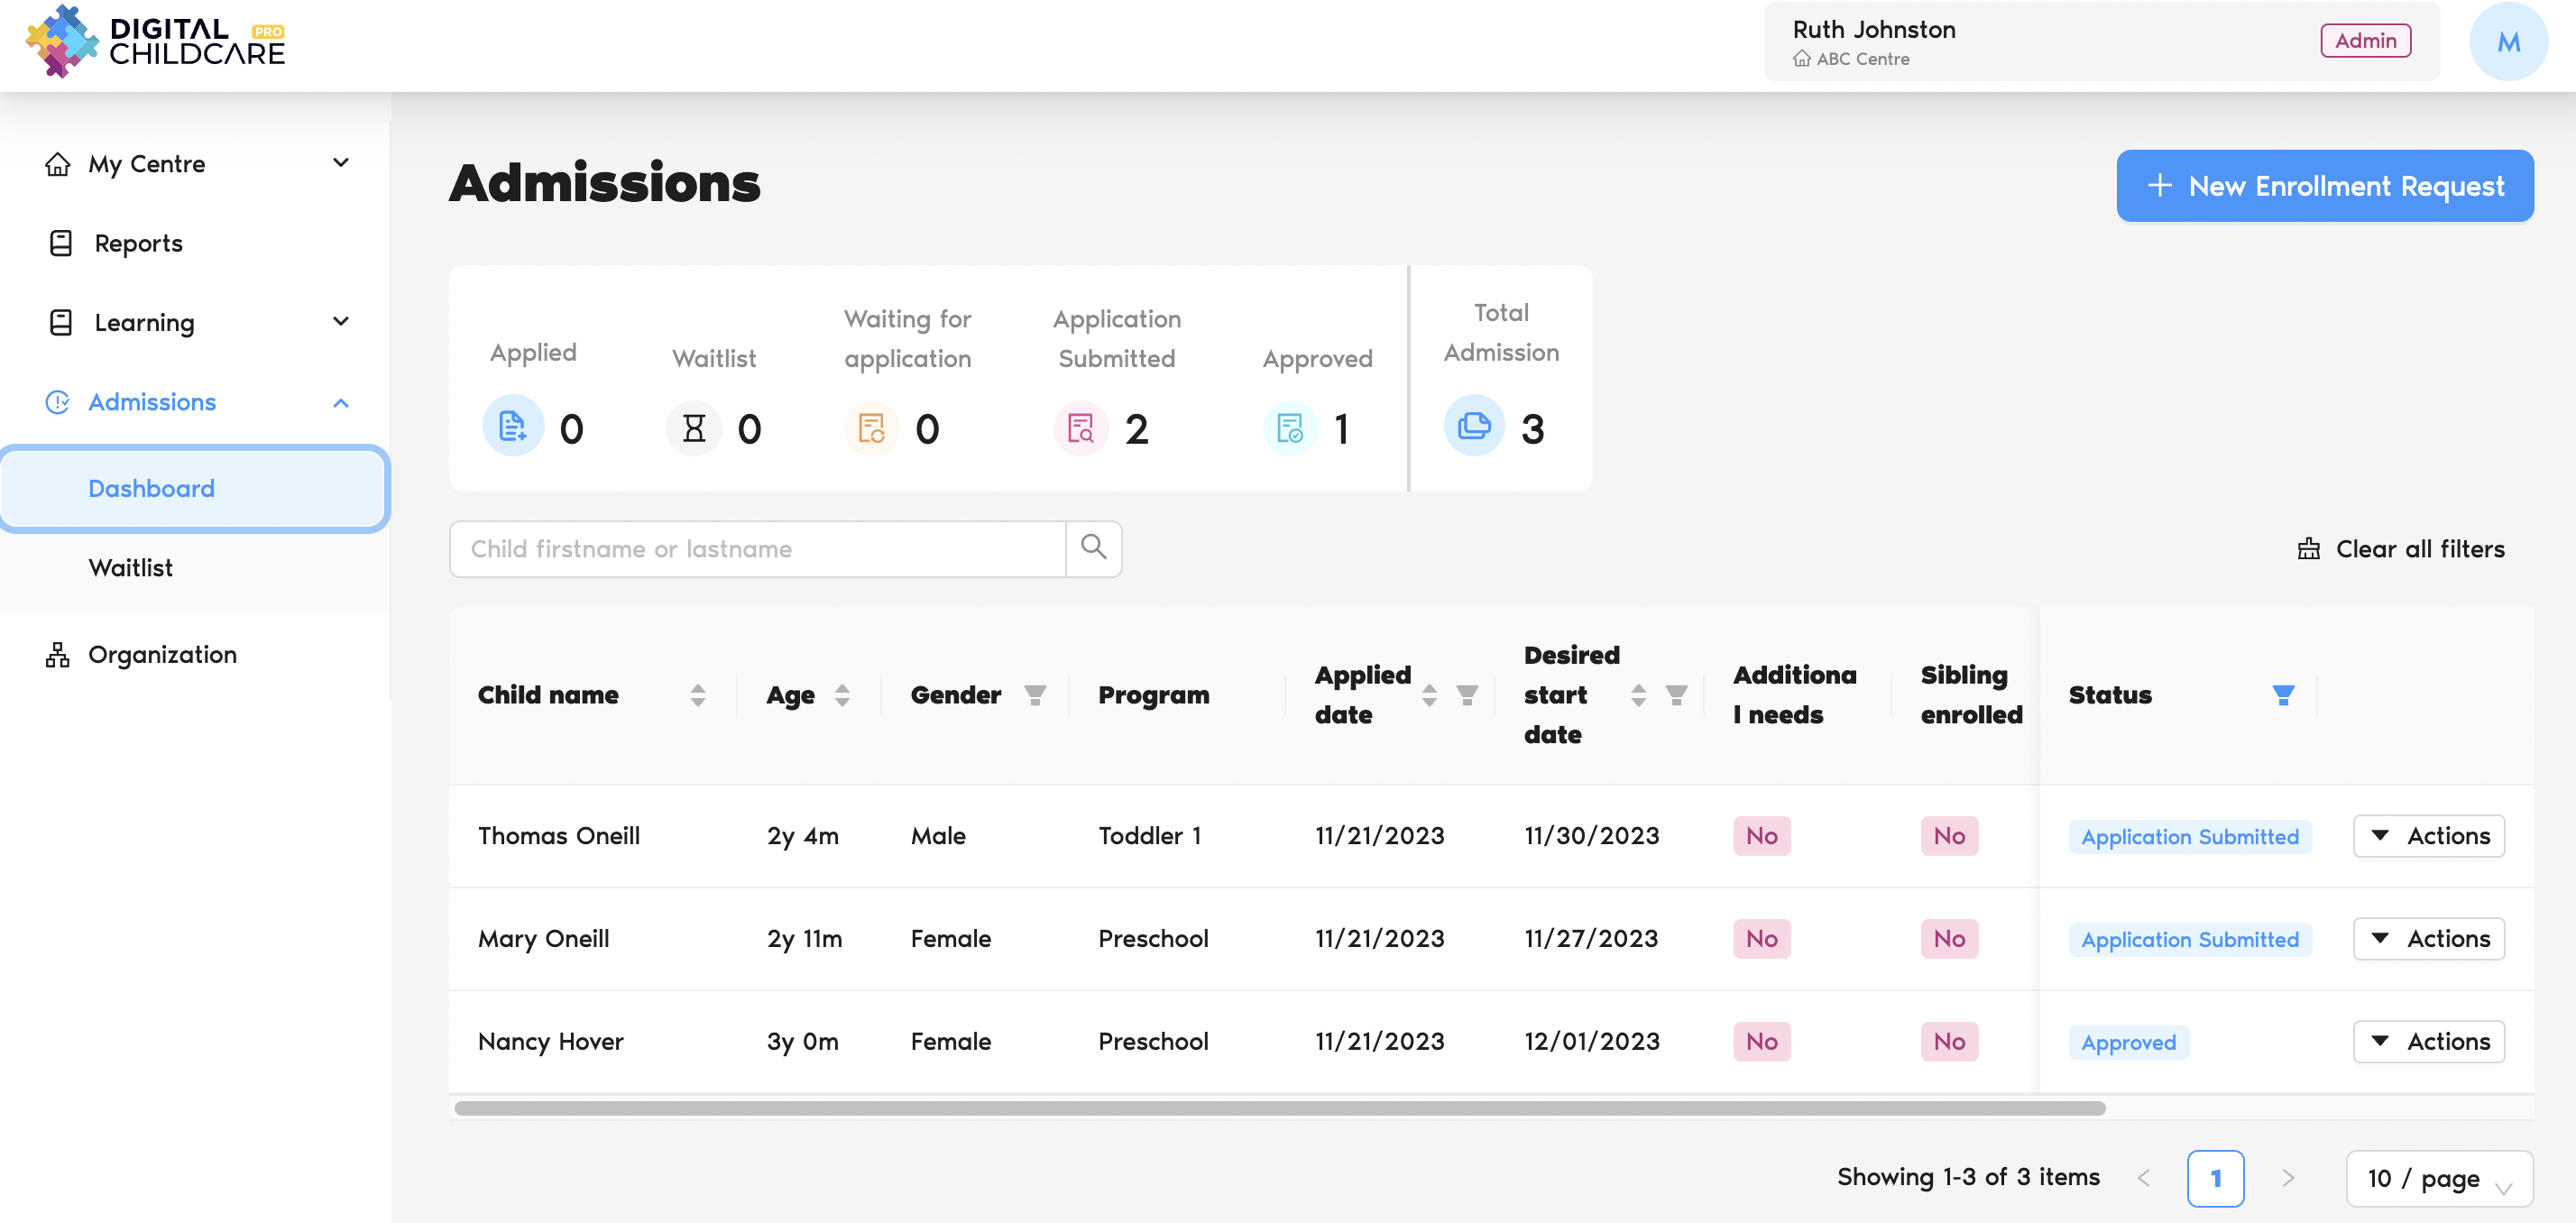Click the search magnifier icon button

point(1093,548)
